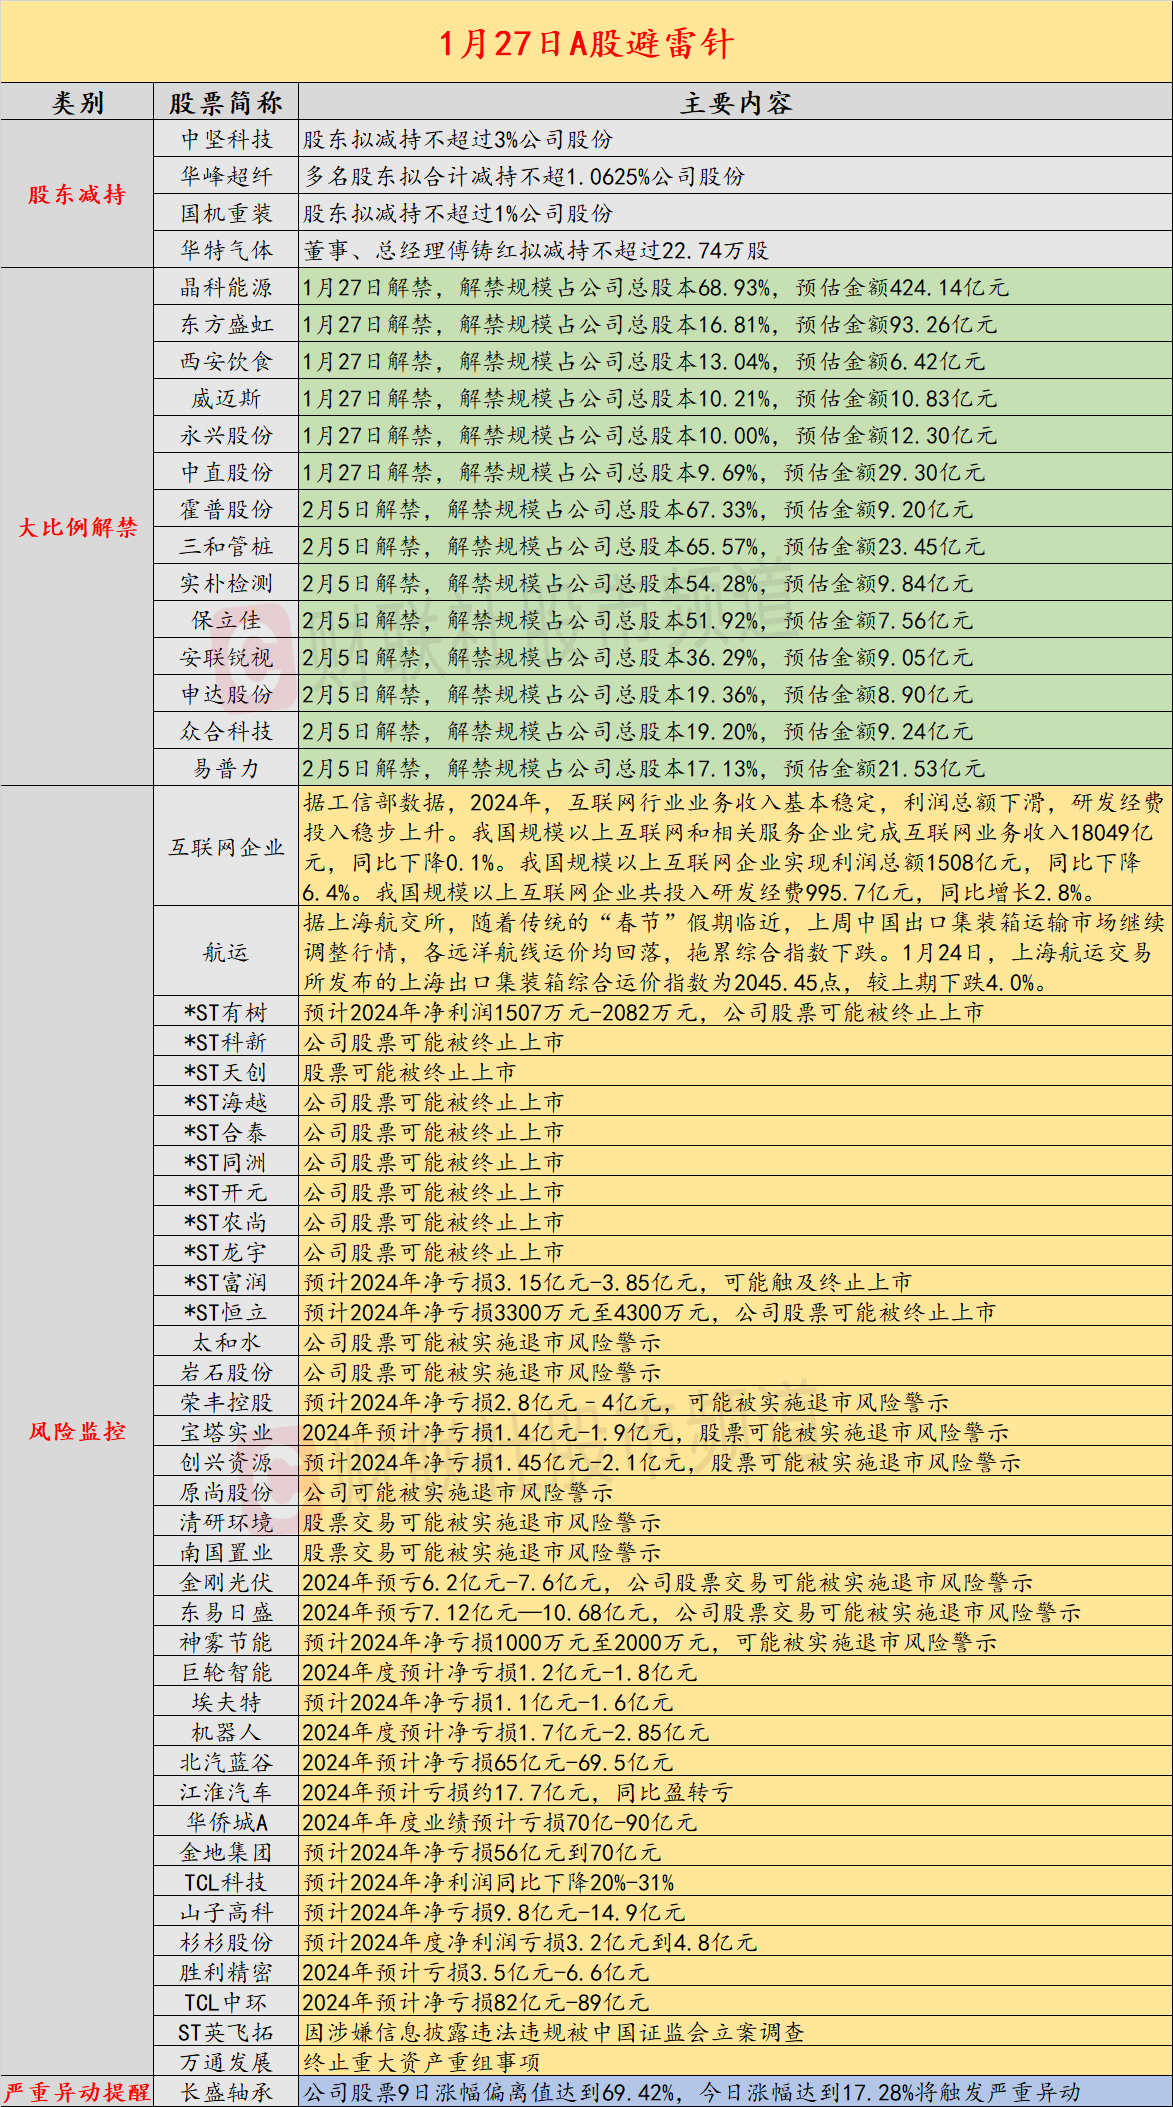Screen dimensions: 1173x2107
Task: Select the 东方盛虹 stock name cell
Action: click(226, 324)
